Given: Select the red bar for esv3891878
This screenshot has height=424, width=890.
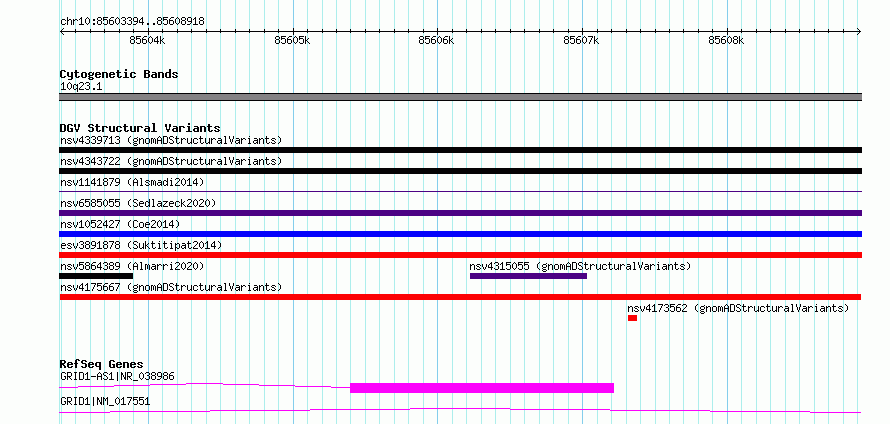Looking at the screenshot, I should click(460, 255).
